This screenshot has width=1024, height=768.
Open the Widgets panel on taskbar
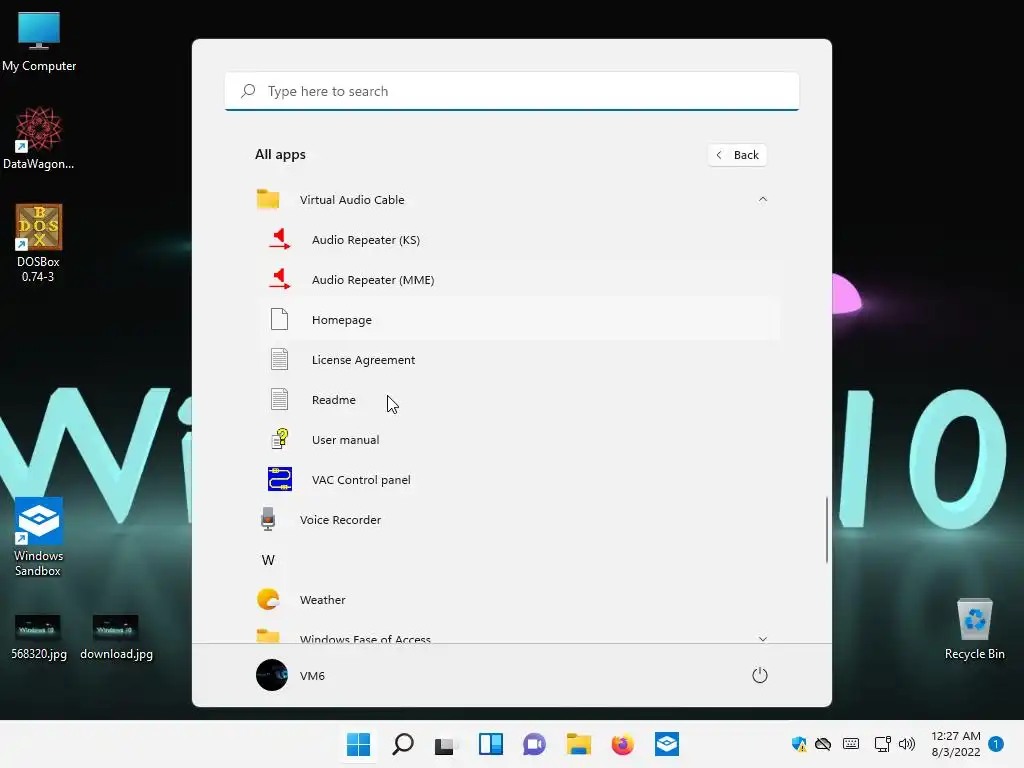[x=490, y=744]
